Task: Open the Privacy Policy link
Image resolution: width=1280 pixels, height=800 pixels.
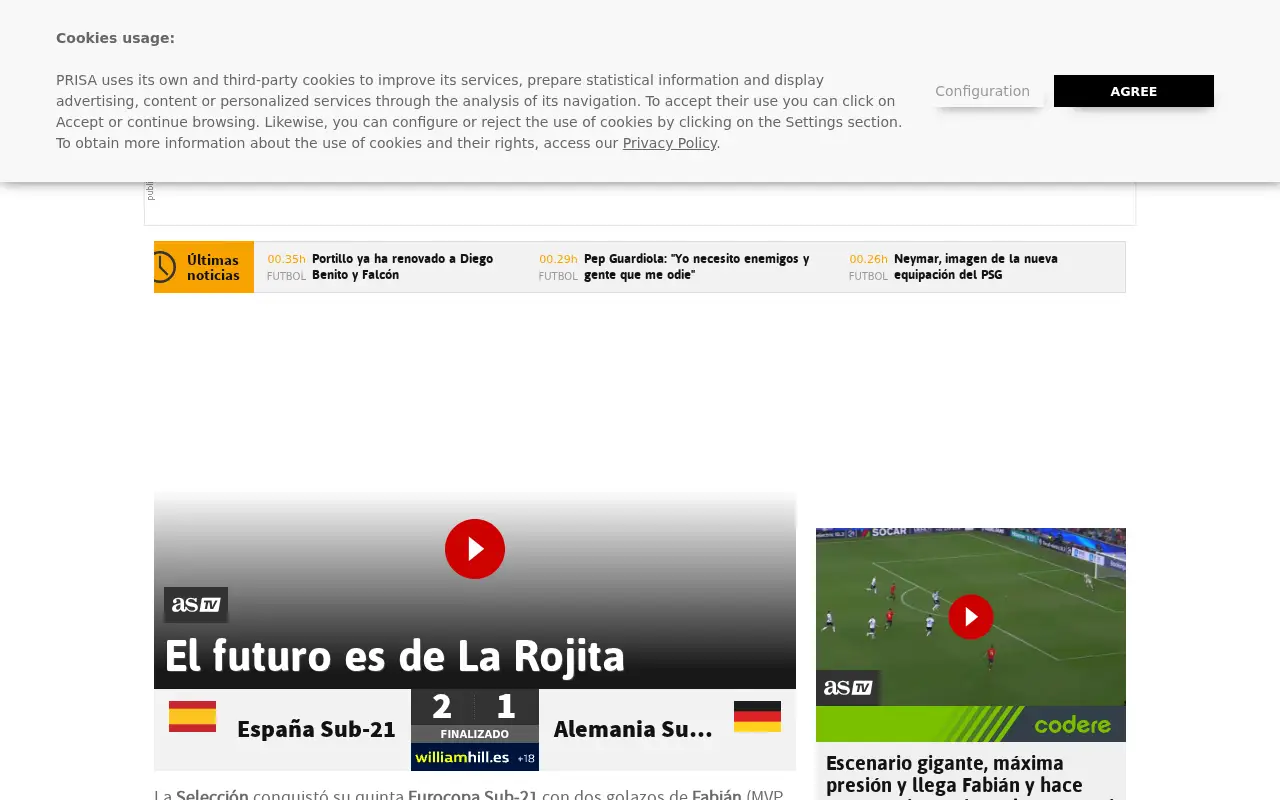Action: pos(669,143)
